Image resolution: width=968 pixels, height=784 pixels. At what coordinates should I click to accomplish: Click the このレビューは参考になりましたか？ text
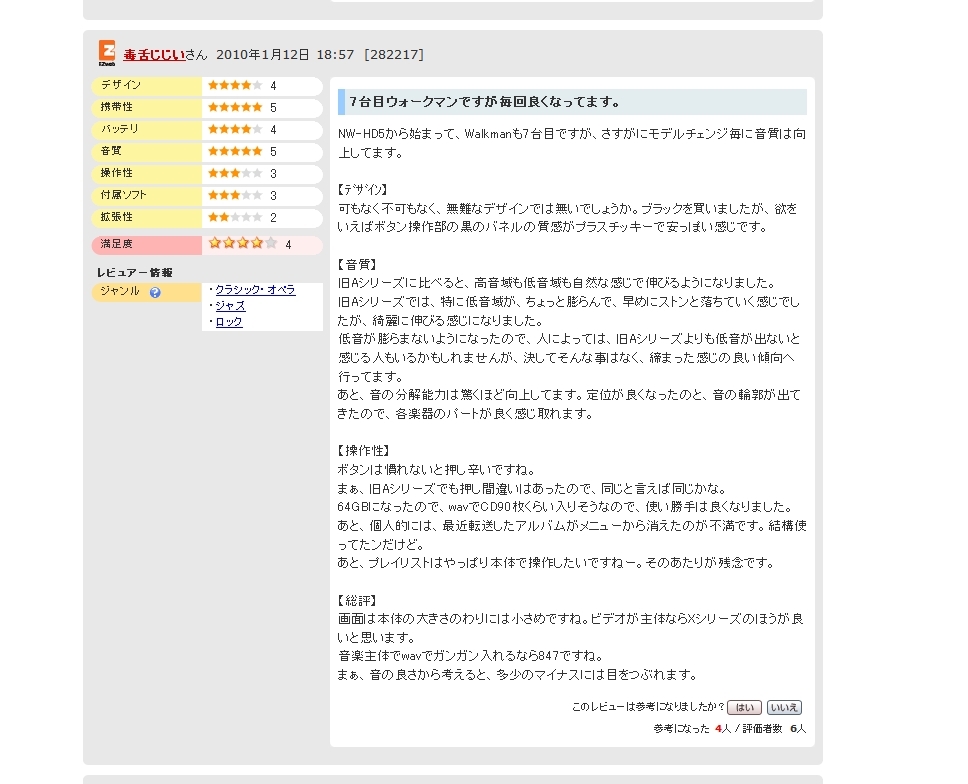(648, 707)
